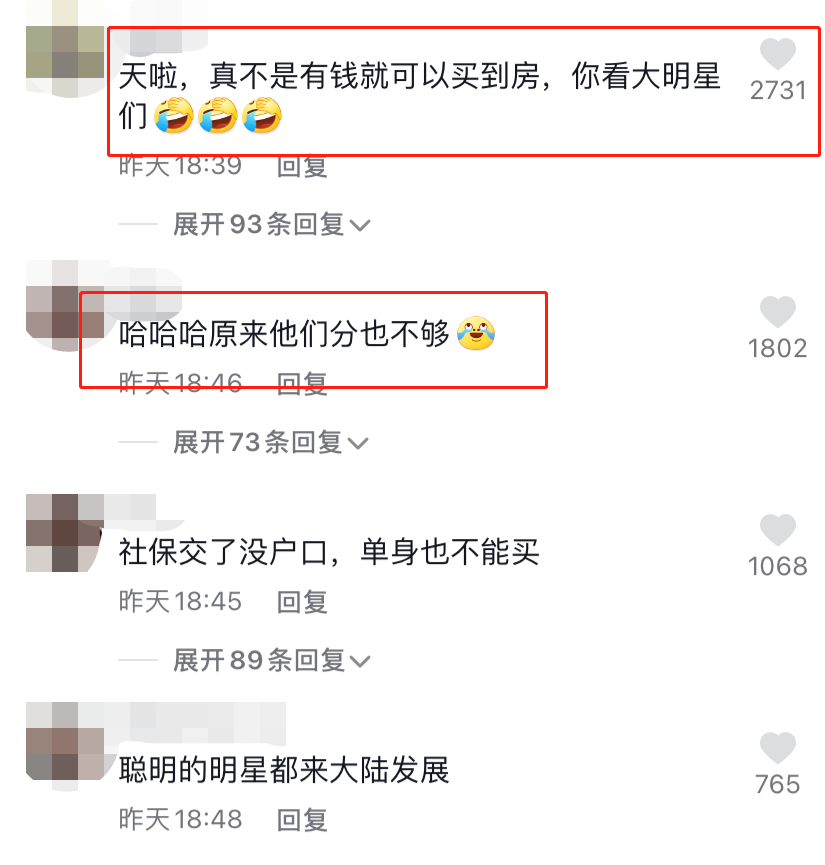Select the comment 哈哈哈原来他们分也不够

tap(307, 334)
